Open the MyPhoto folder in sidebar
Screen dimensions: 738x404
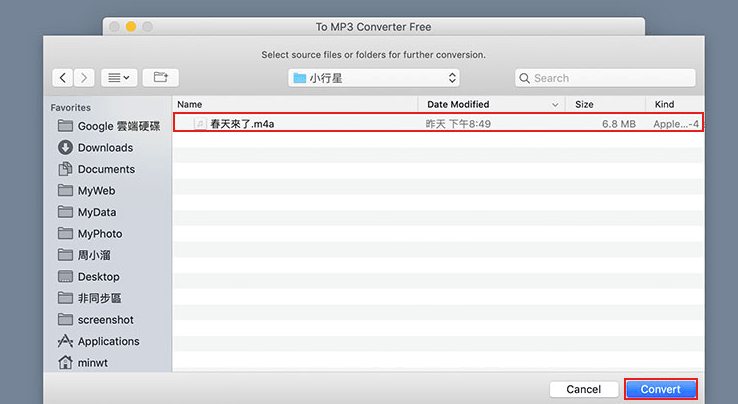[x=89, y=234]
